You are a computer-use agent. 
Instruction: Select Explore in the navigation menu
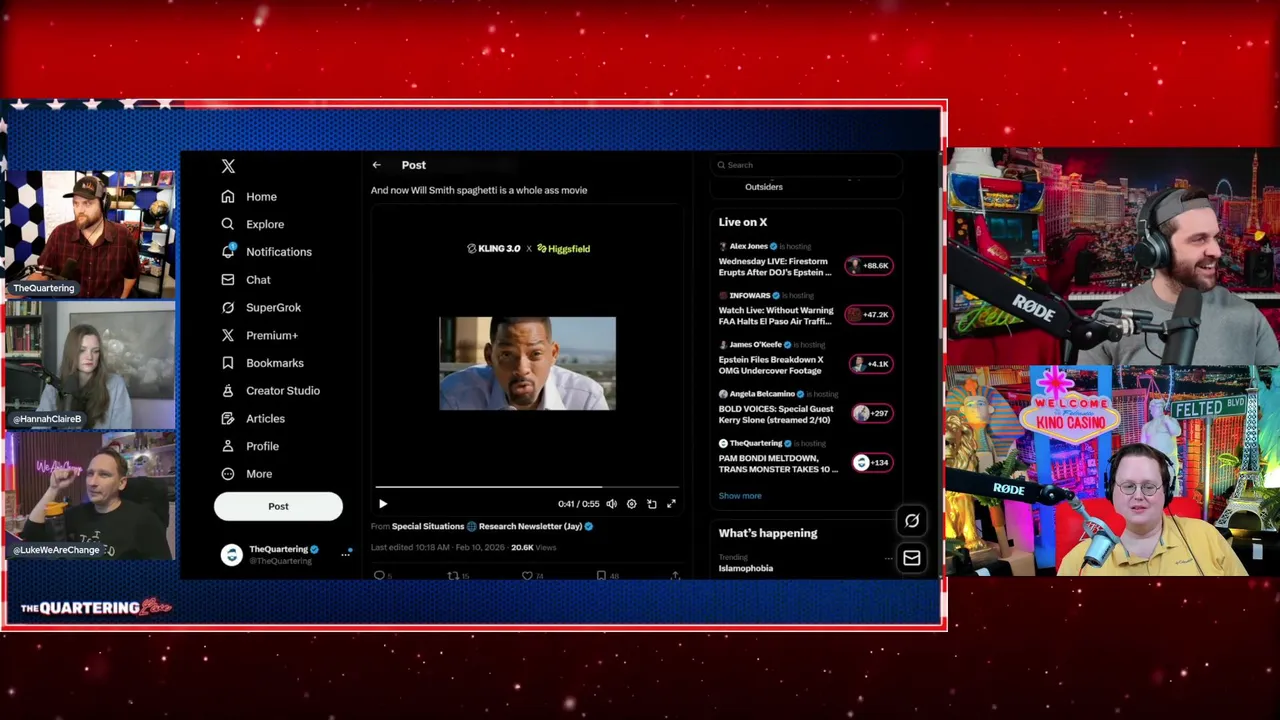265,224
